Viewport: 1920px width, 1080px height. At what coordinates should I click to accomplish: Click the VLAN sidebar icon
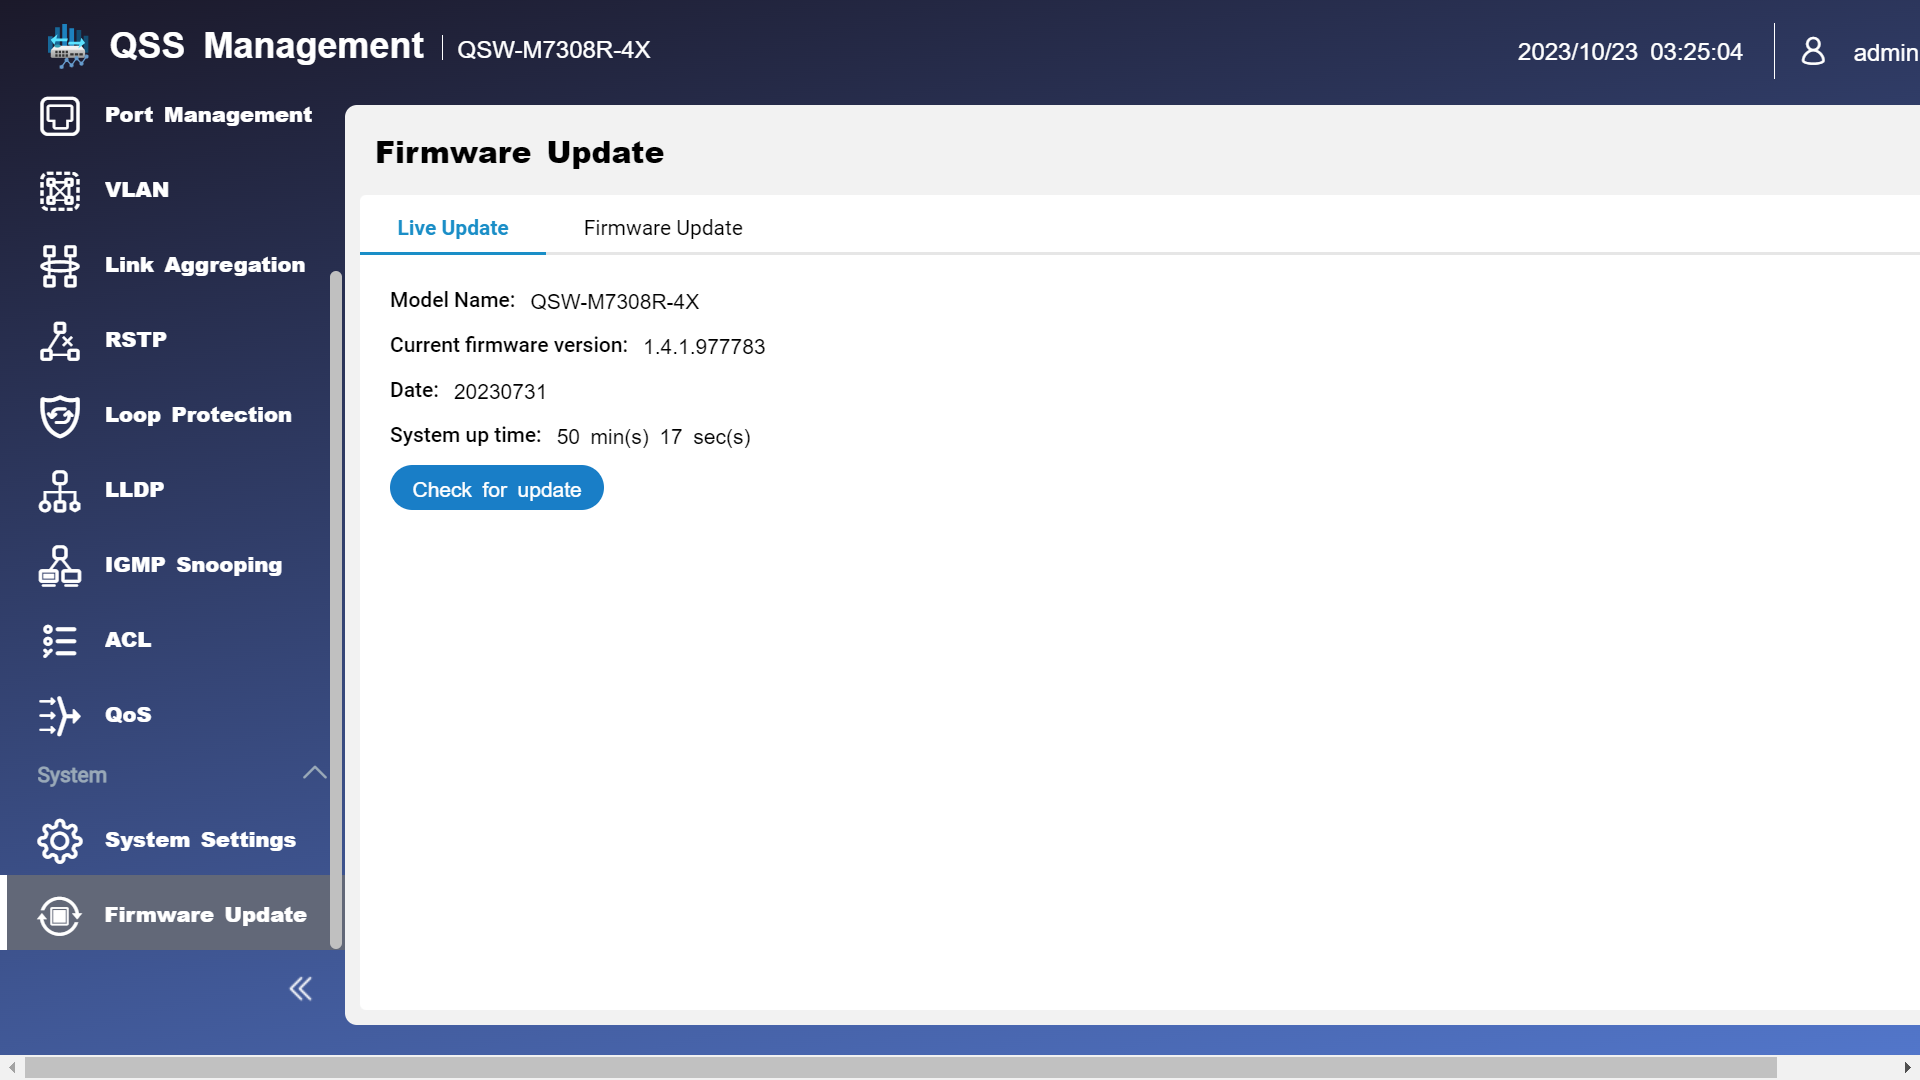(x=59, y=191)
